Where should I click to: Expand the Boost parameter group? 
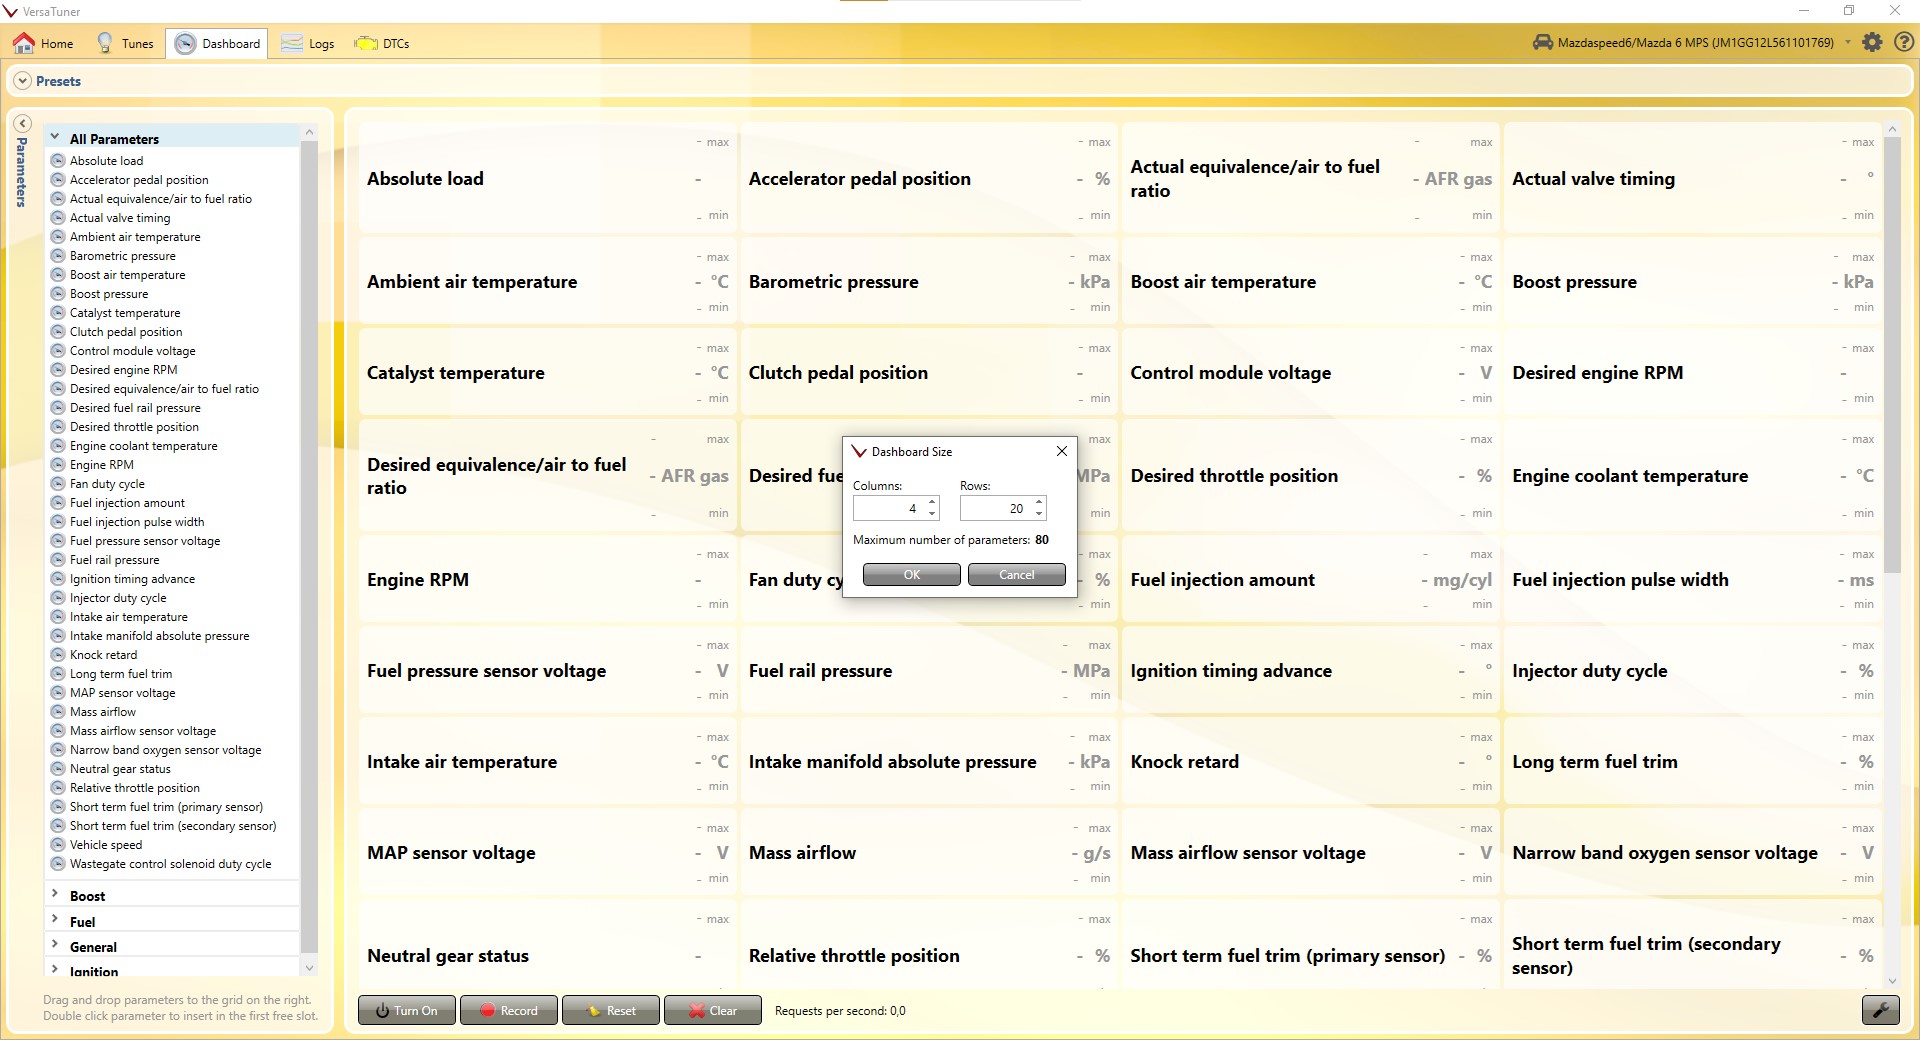pos(55,895)
